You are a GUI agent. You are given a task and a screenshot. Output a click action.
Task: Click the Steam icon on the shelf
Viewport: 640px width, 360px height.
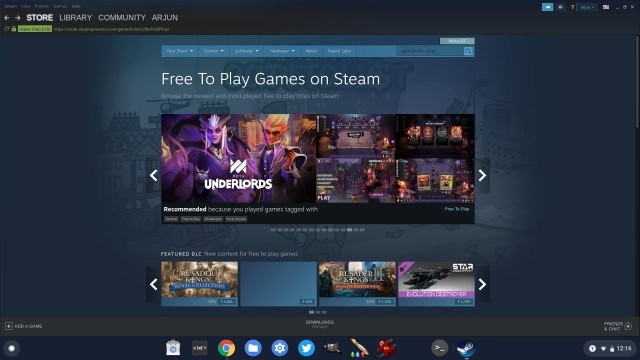pyautogui.click(x=466, y=348)
